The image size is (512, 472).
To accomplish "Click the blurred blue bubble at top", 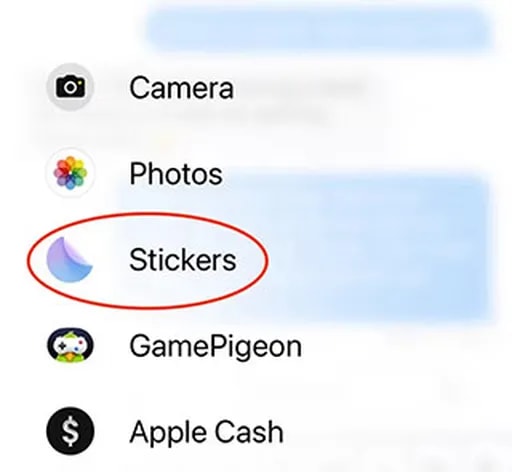I will coord(319,29).
